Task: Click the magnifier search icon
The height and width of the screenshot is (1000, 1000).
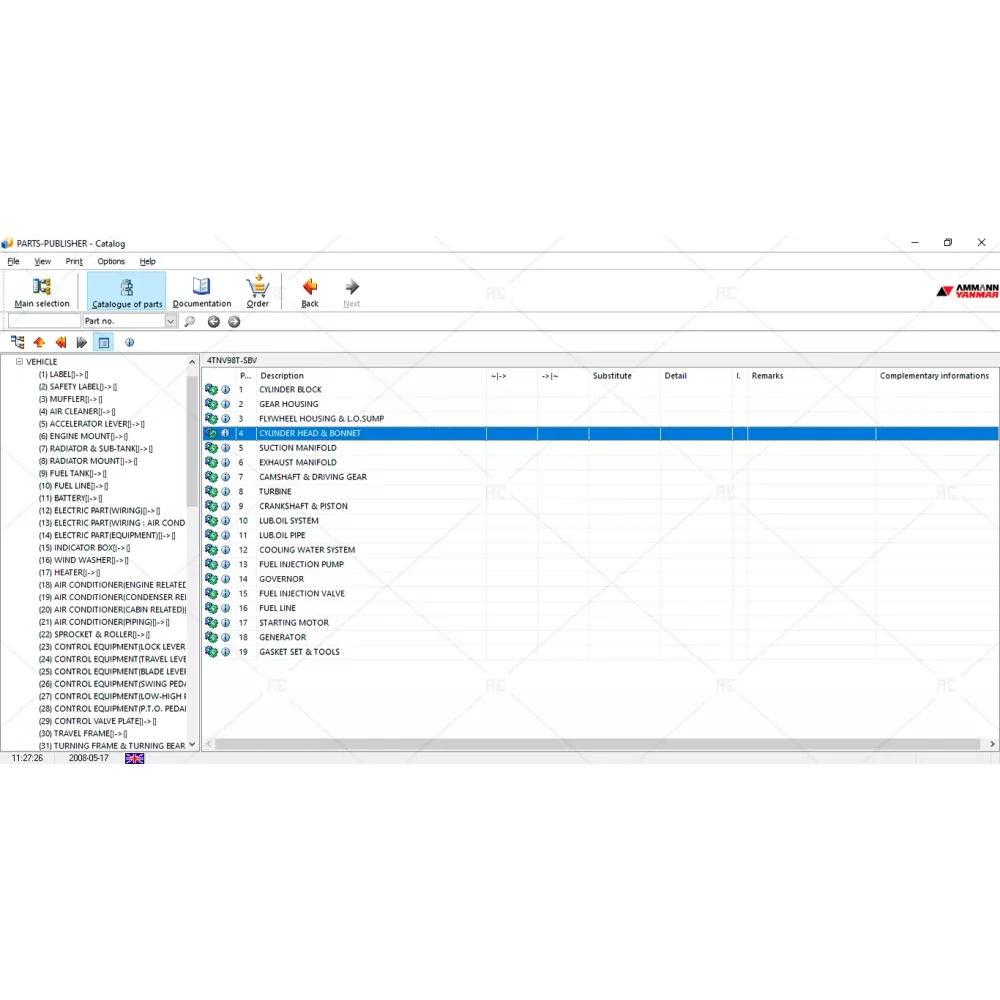Action: tap(190, 322)
